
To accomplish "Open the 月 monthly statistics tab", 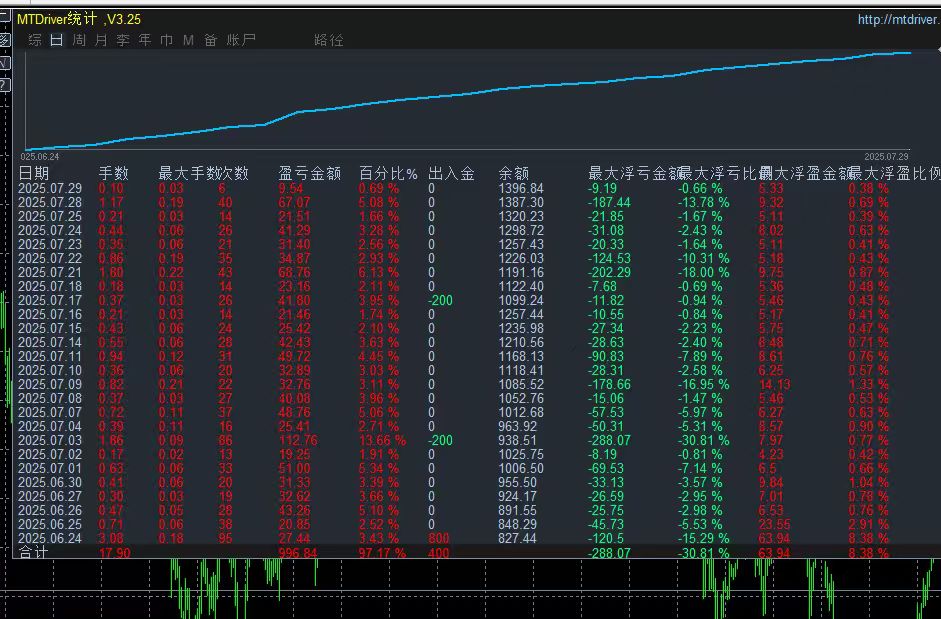I will tap(101, 40).
